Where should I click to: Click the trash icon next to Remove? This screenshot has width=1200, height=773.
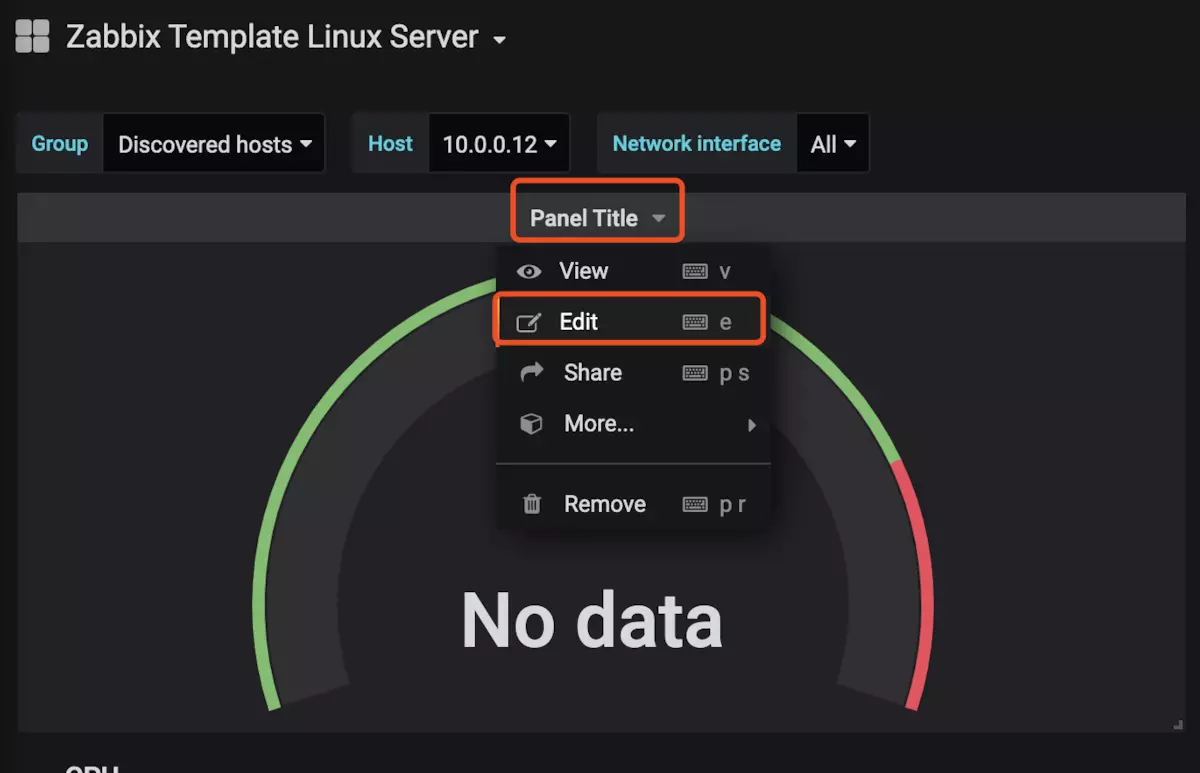click(x=532, y=504)
